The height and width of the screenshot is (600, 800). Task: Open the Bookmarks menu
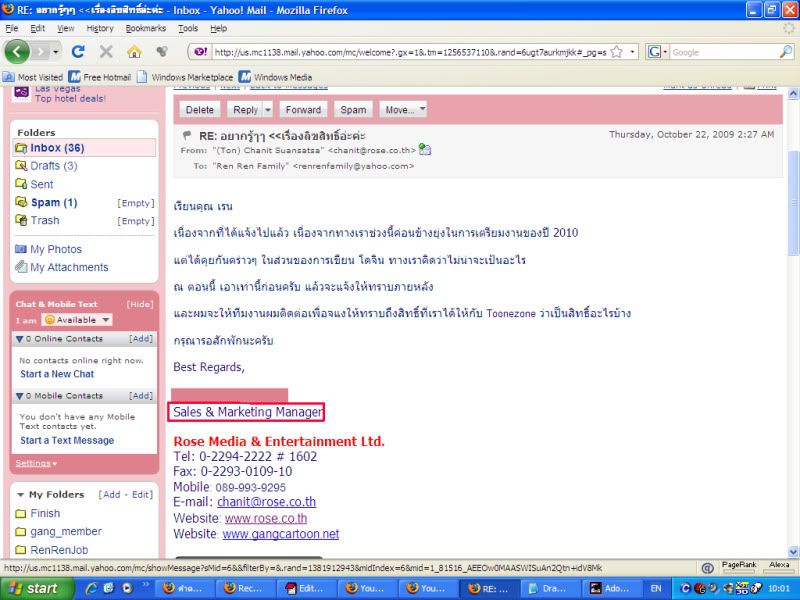tap(146, 28)
